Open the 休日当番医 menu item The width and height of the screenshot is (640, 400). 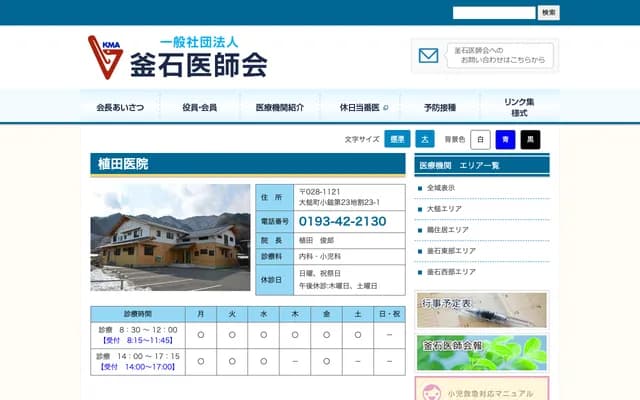pyautogui.click(x=360, y=107)
